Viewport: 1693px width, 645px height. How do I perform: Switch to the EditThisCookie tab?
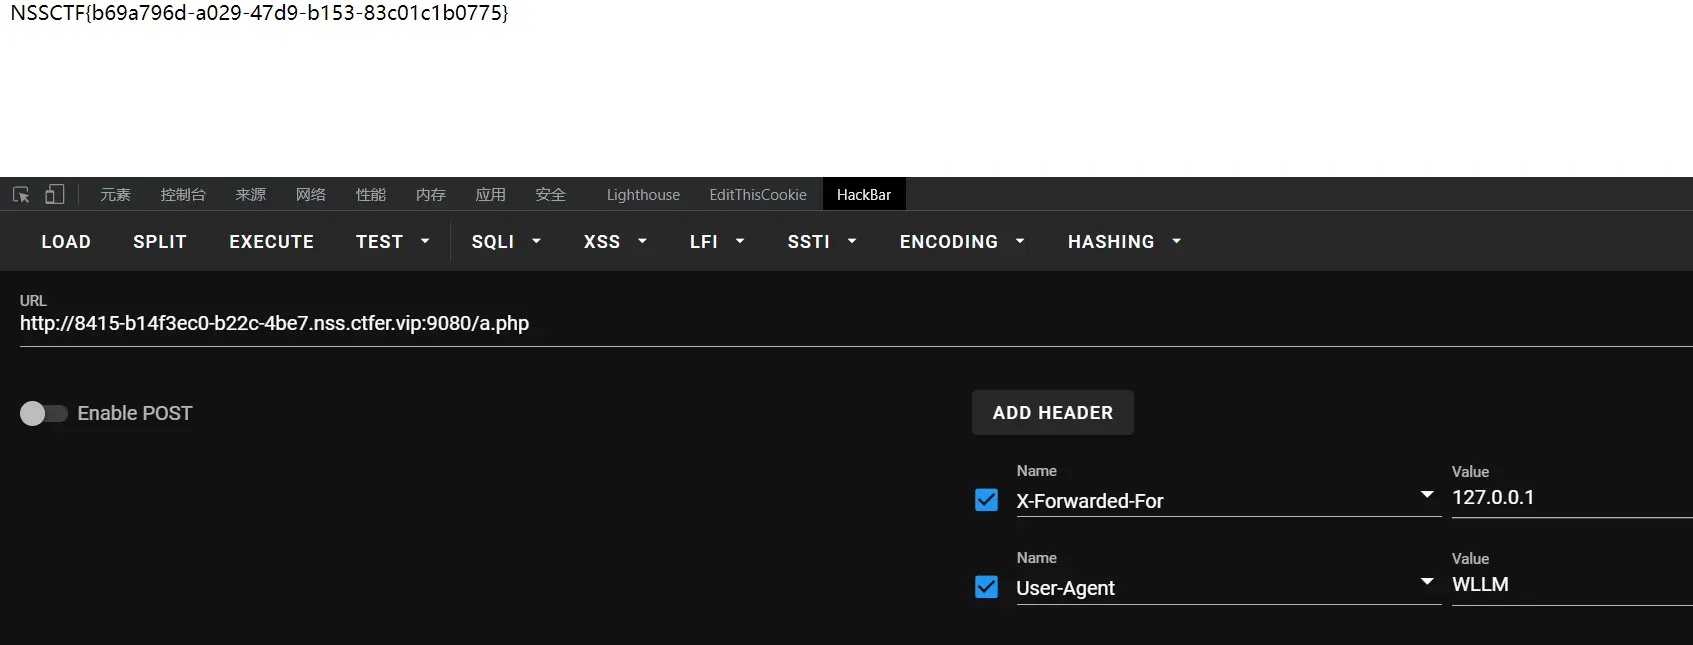[x=758, y=195]
